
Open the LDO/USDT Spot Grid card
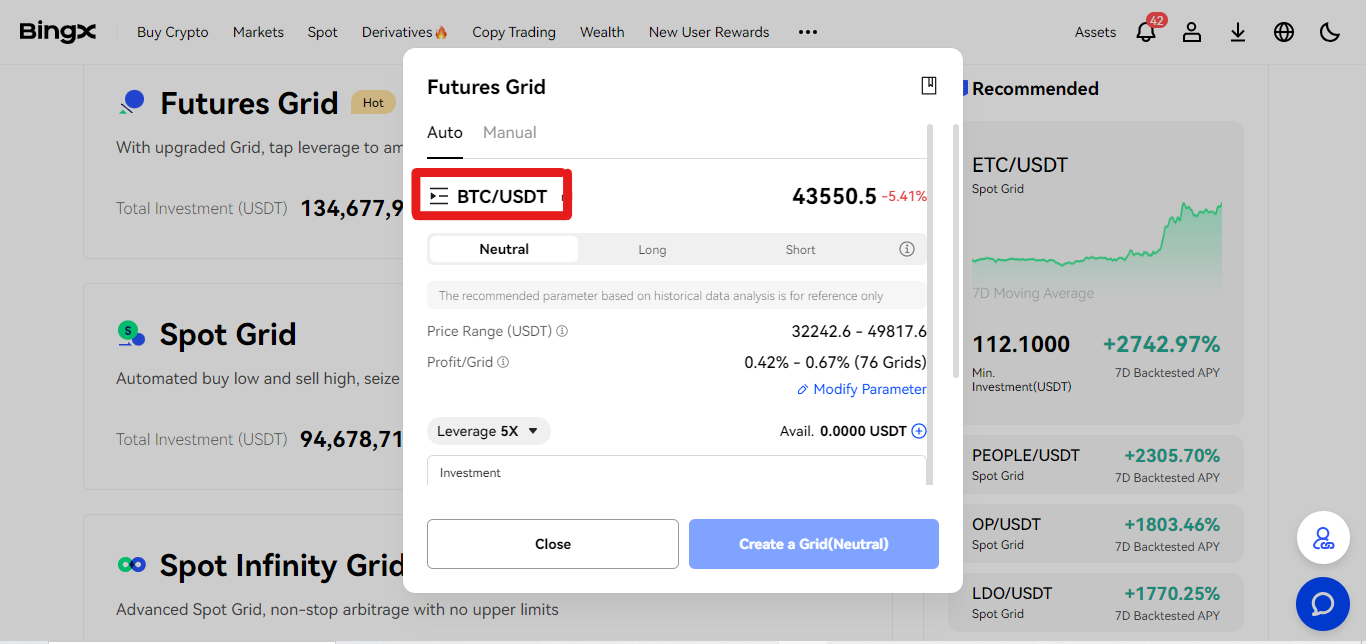pyautogui.click(x=1096, y=603)
